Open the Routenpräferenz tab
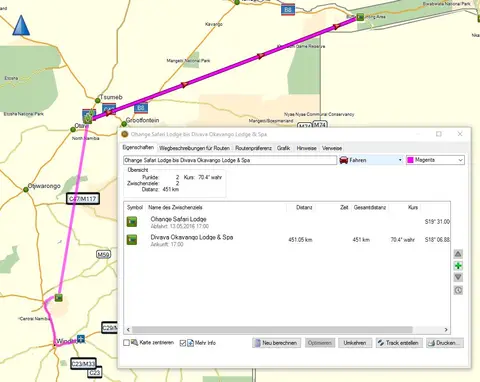480x382 pixels. 253,148
